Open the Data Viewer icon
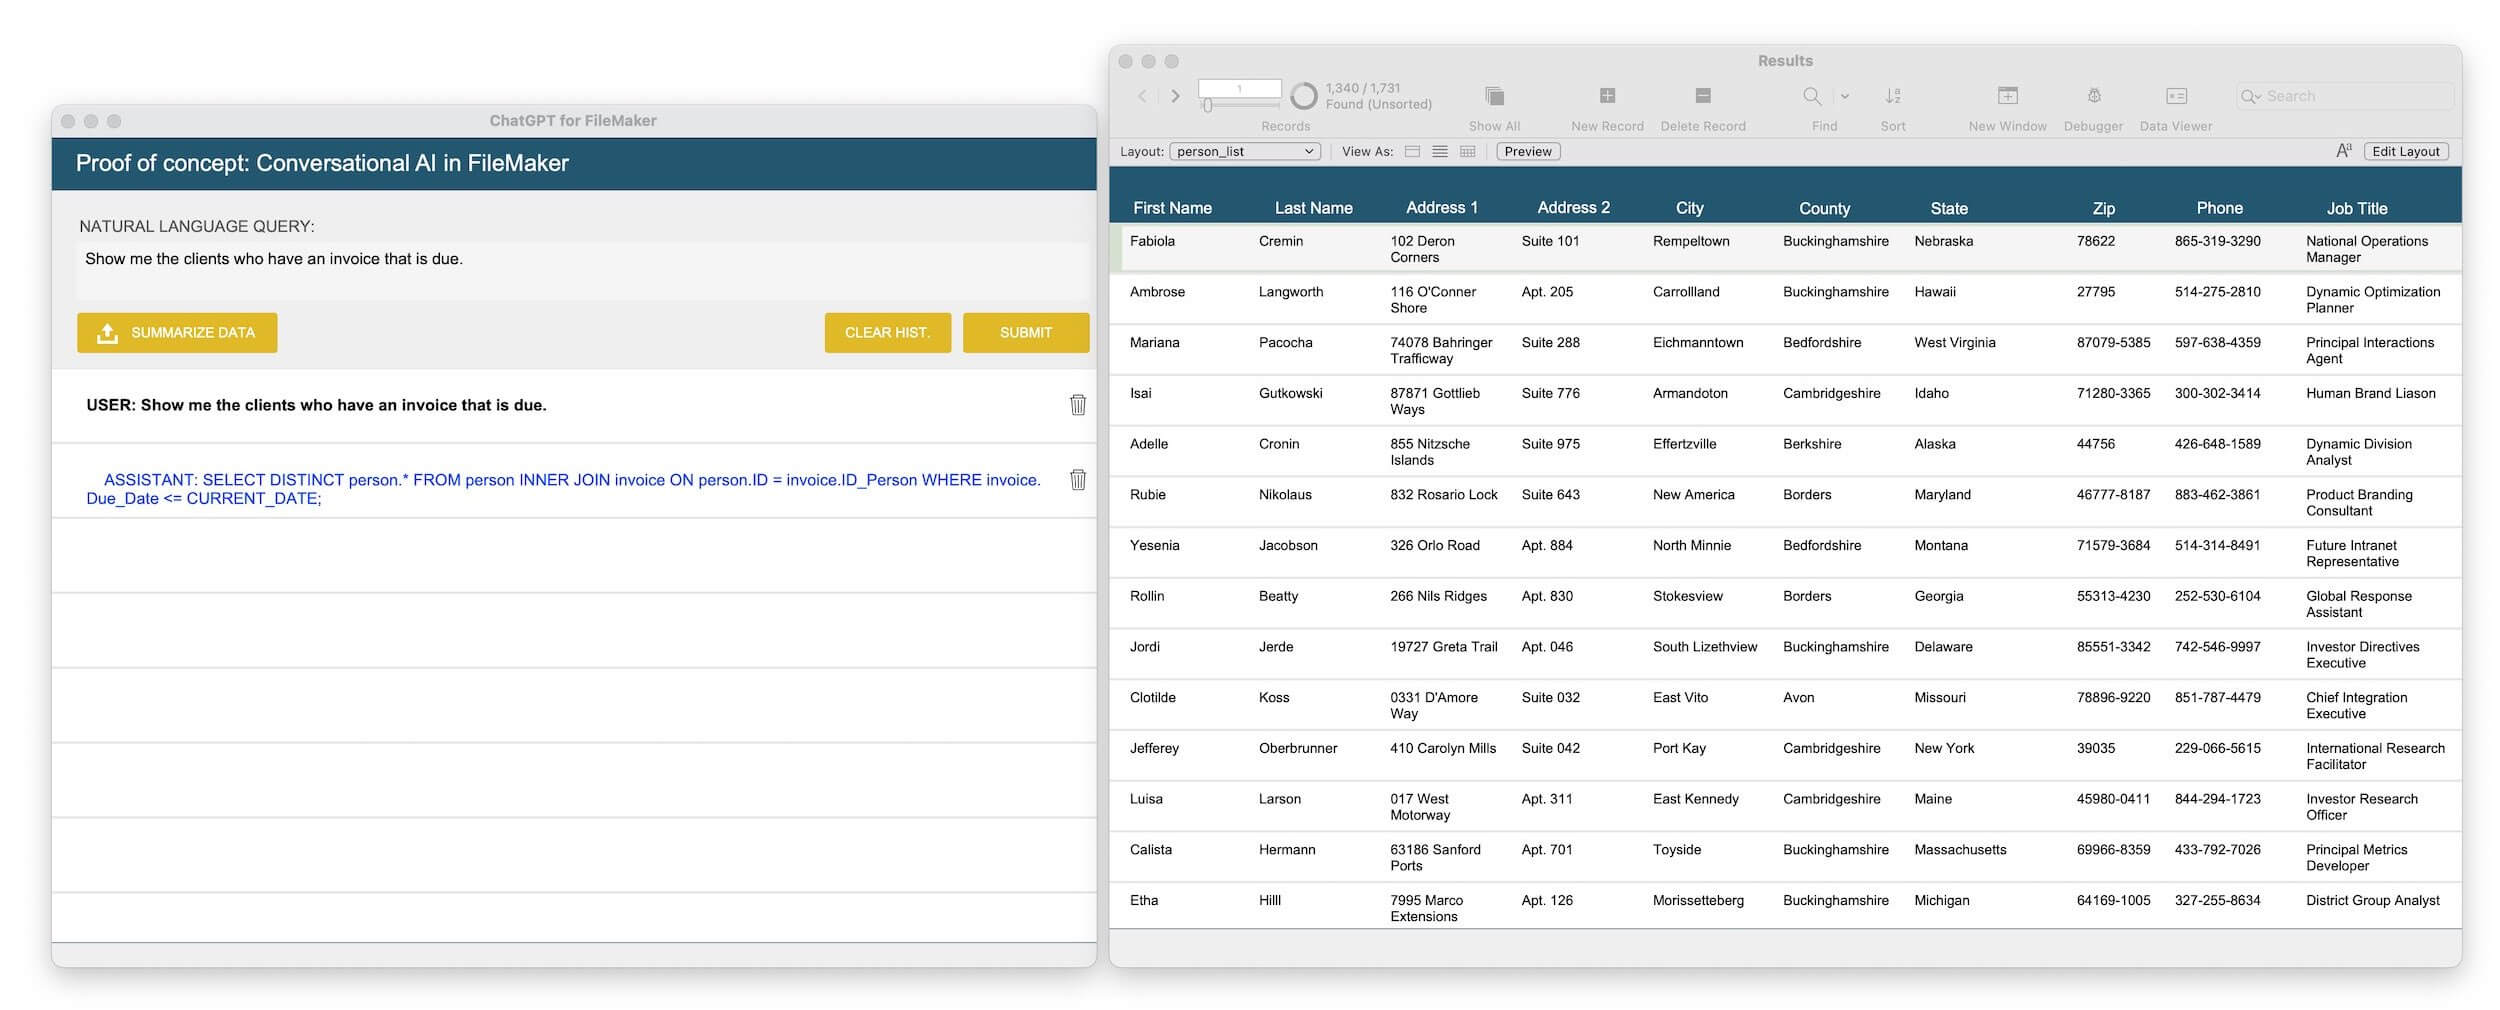2500x1010 pixels. point(2176,96)
